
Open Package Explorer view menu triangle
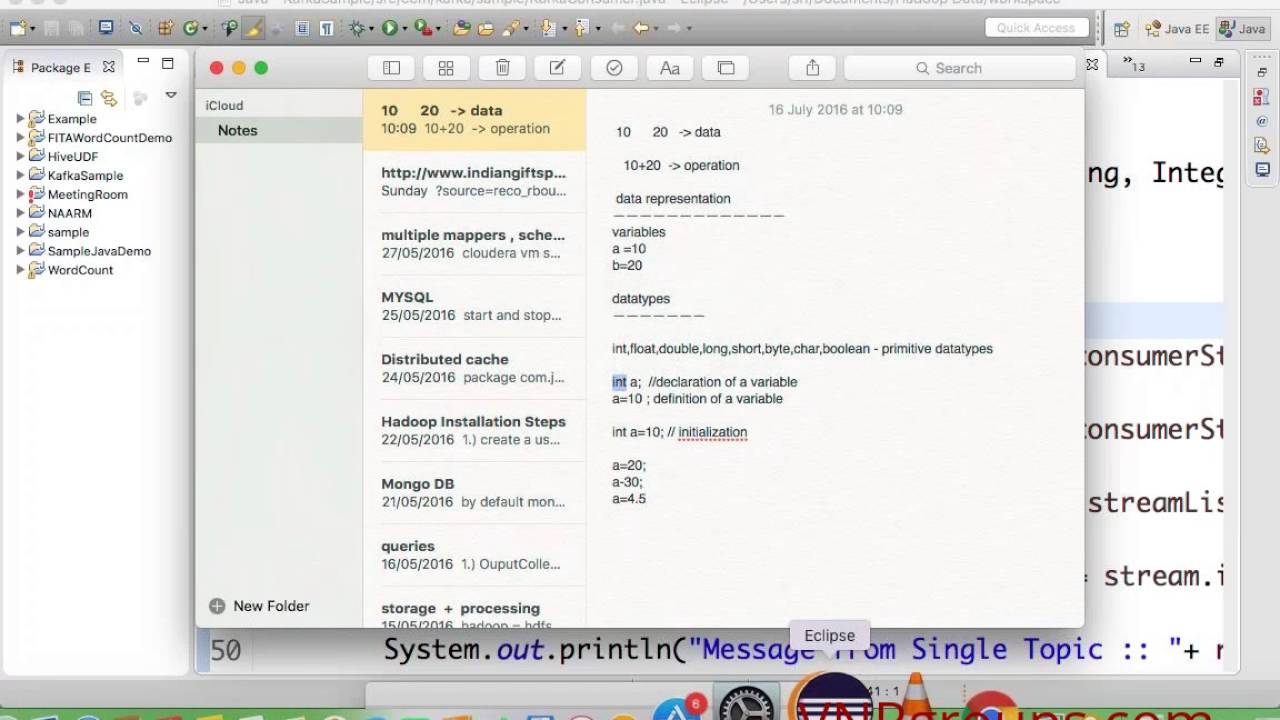tap(171, 96)
